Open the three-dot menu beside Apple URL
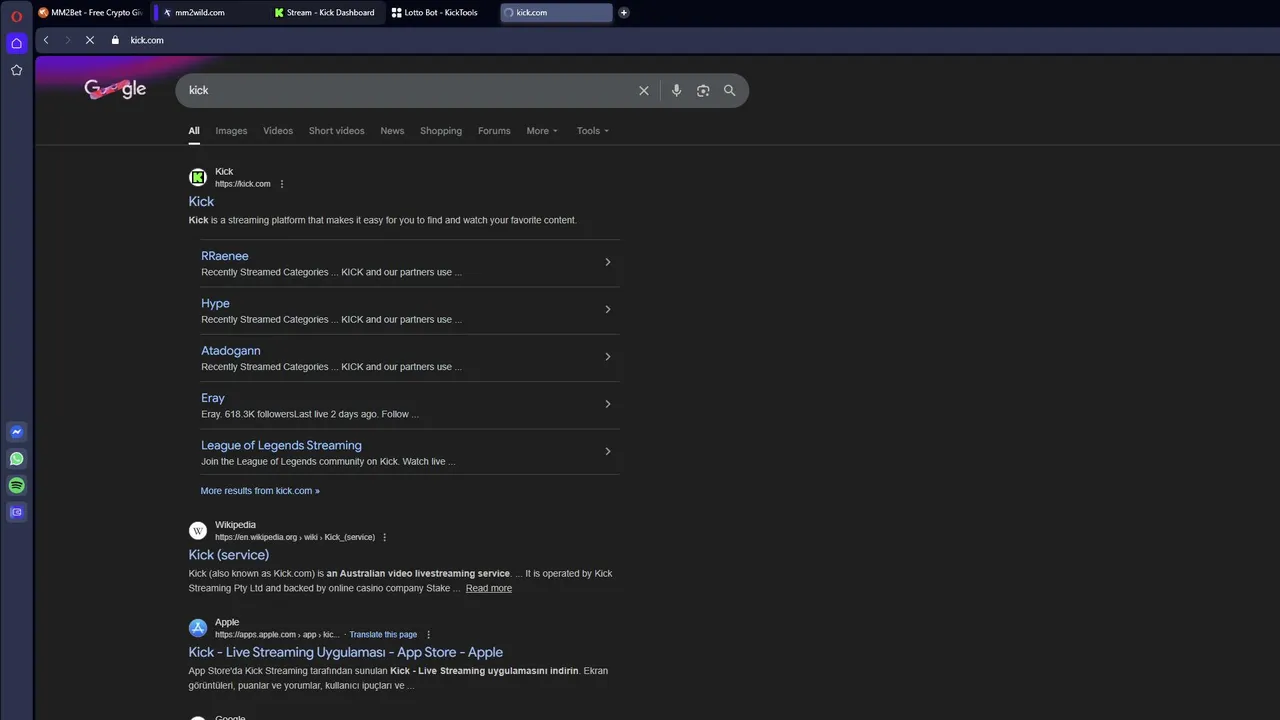The height and width of the screenshot is (720, 1280). tap(428, 635)
